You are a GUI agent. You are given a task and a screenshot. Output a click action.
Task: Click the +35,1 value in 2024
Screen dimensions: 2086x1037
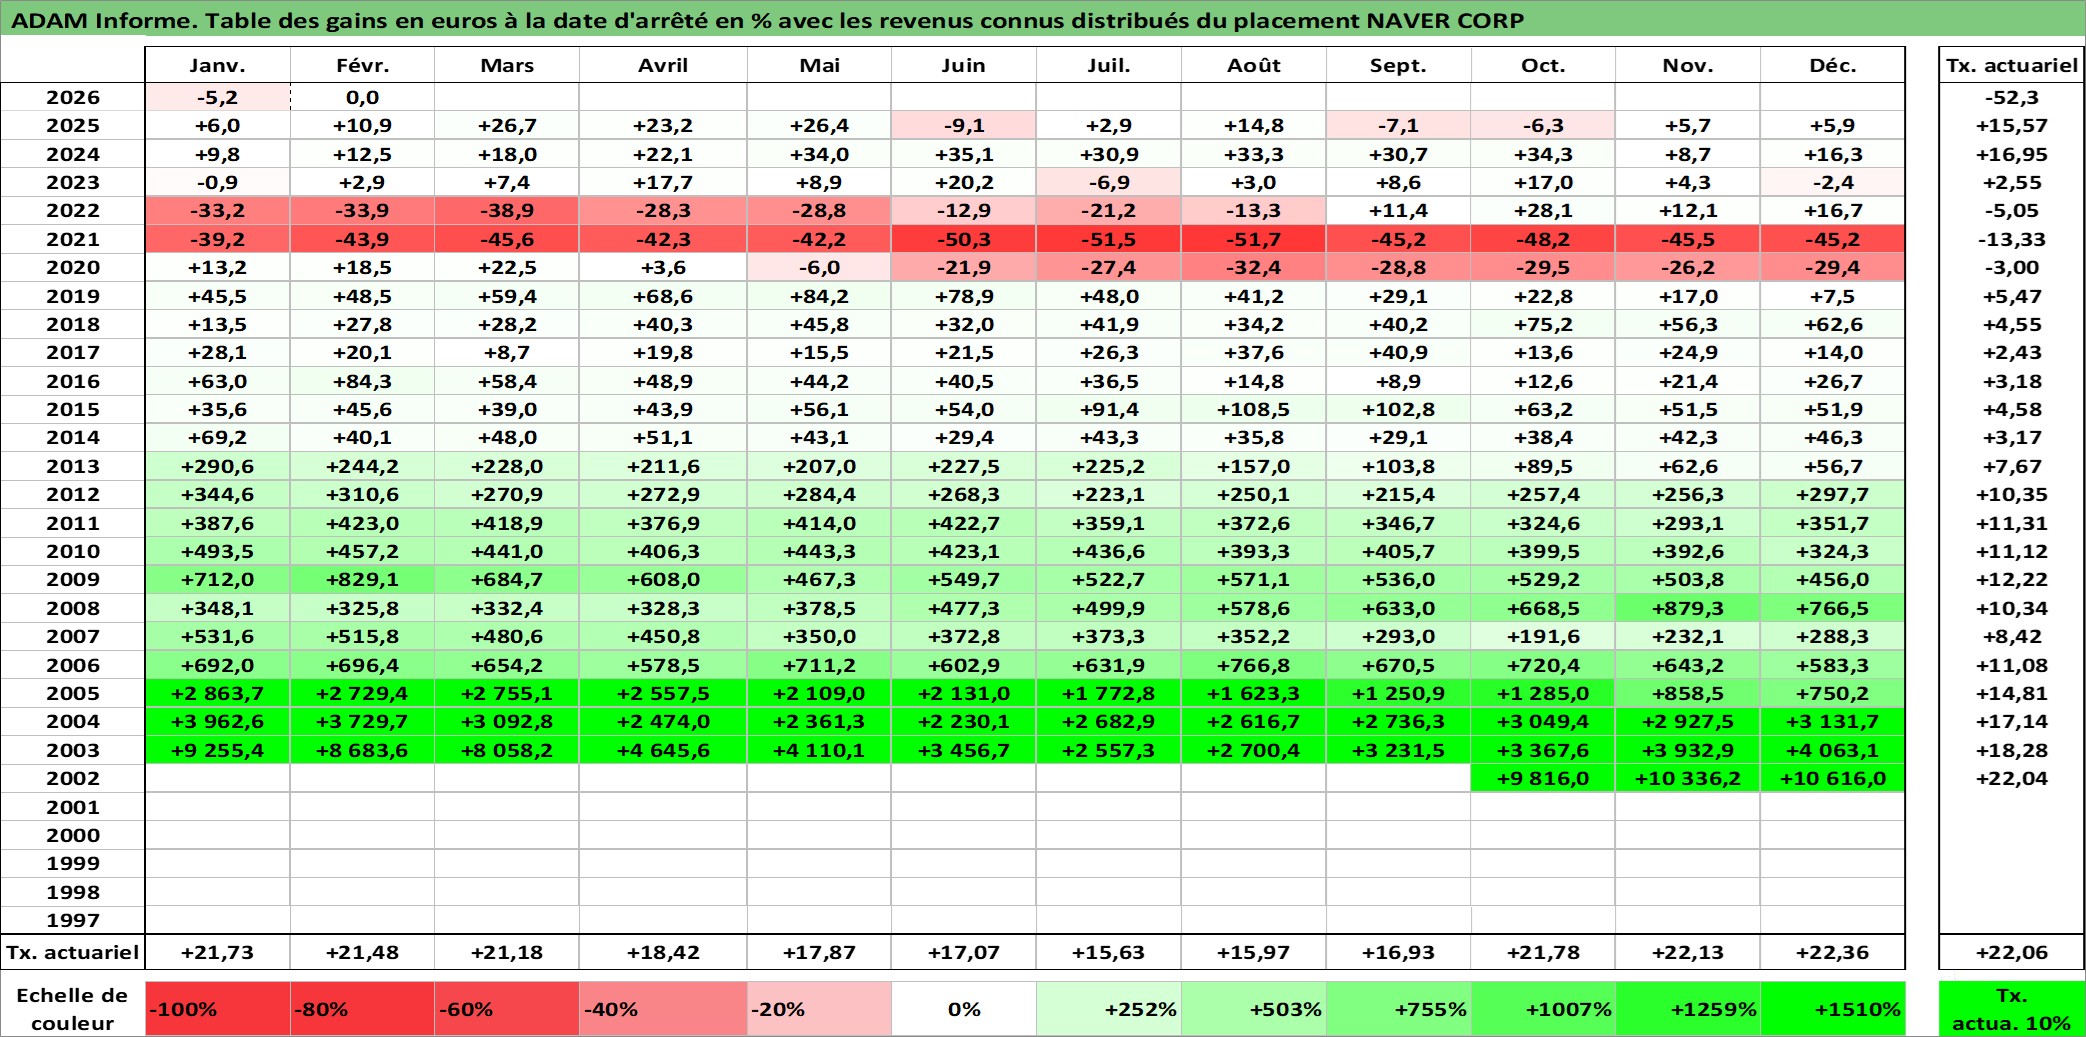[963, 154]
